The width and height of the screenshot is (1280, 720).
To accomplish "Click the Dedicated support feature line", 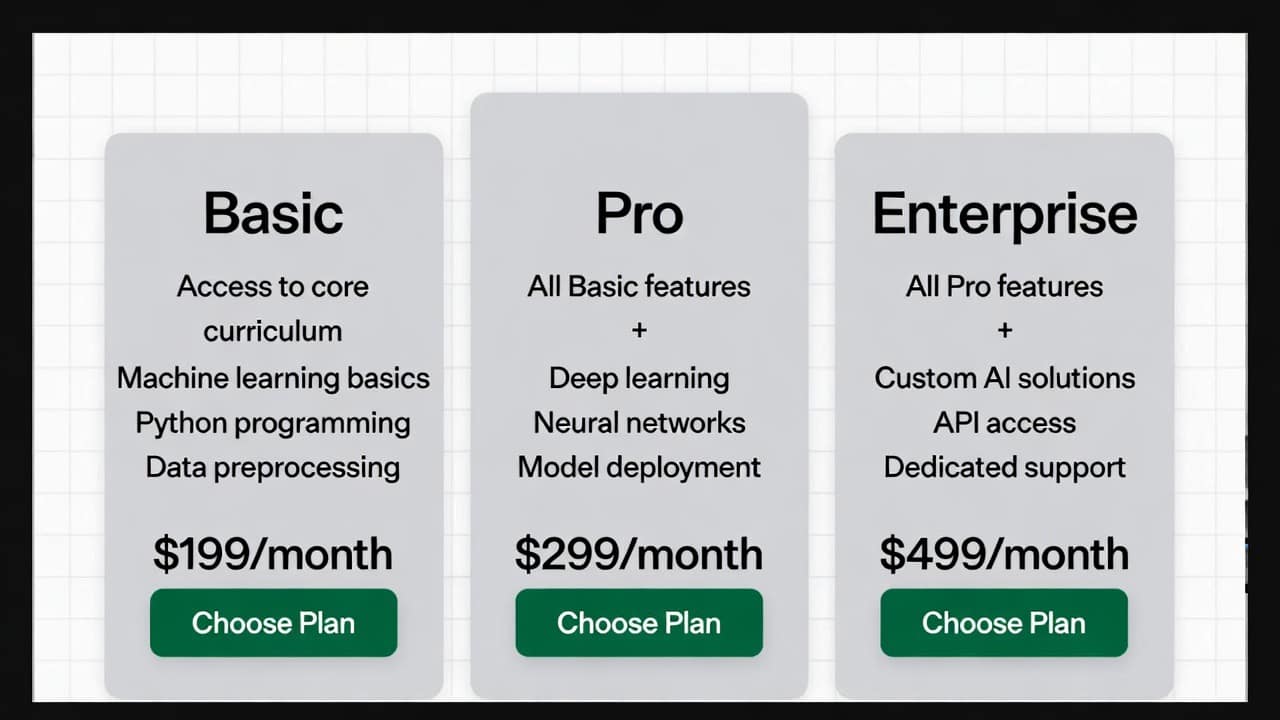I will coord(1005,467).
